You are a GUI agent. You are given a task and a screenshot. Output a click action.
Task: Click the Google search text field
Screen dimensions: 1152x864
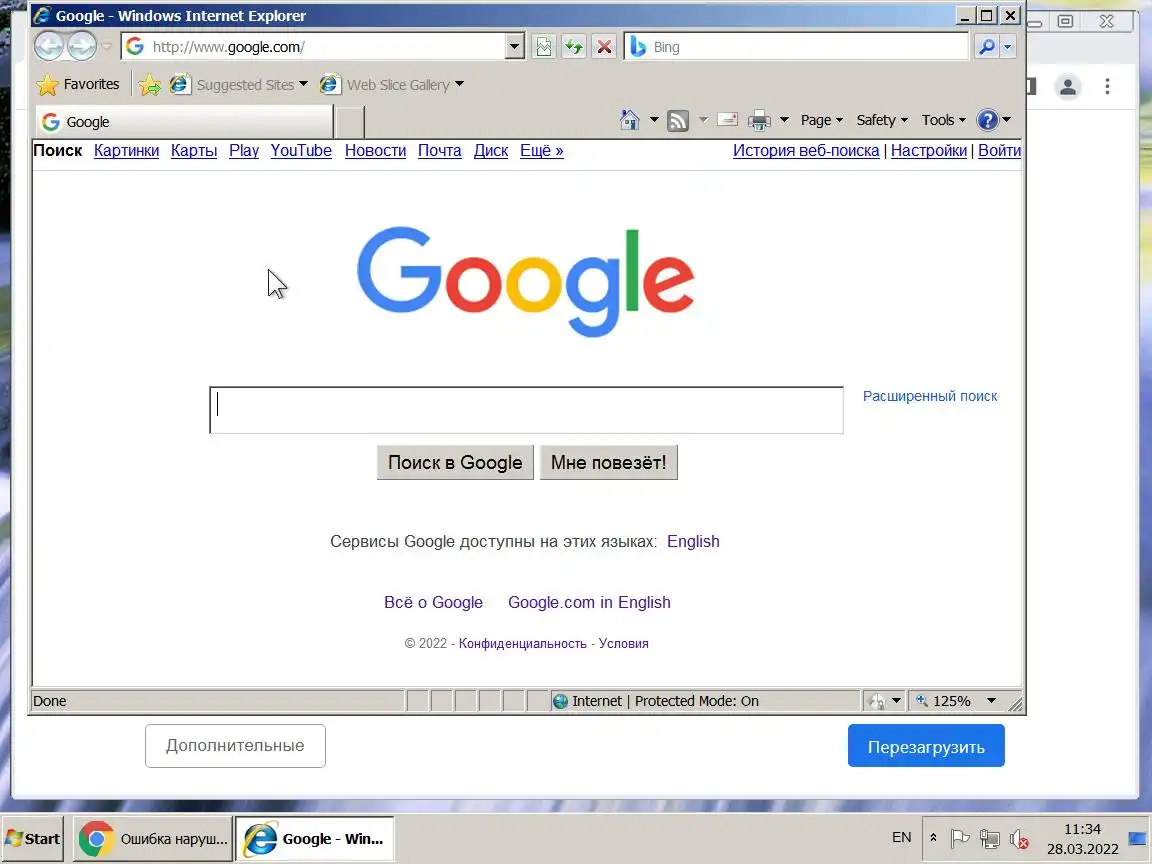526,410
